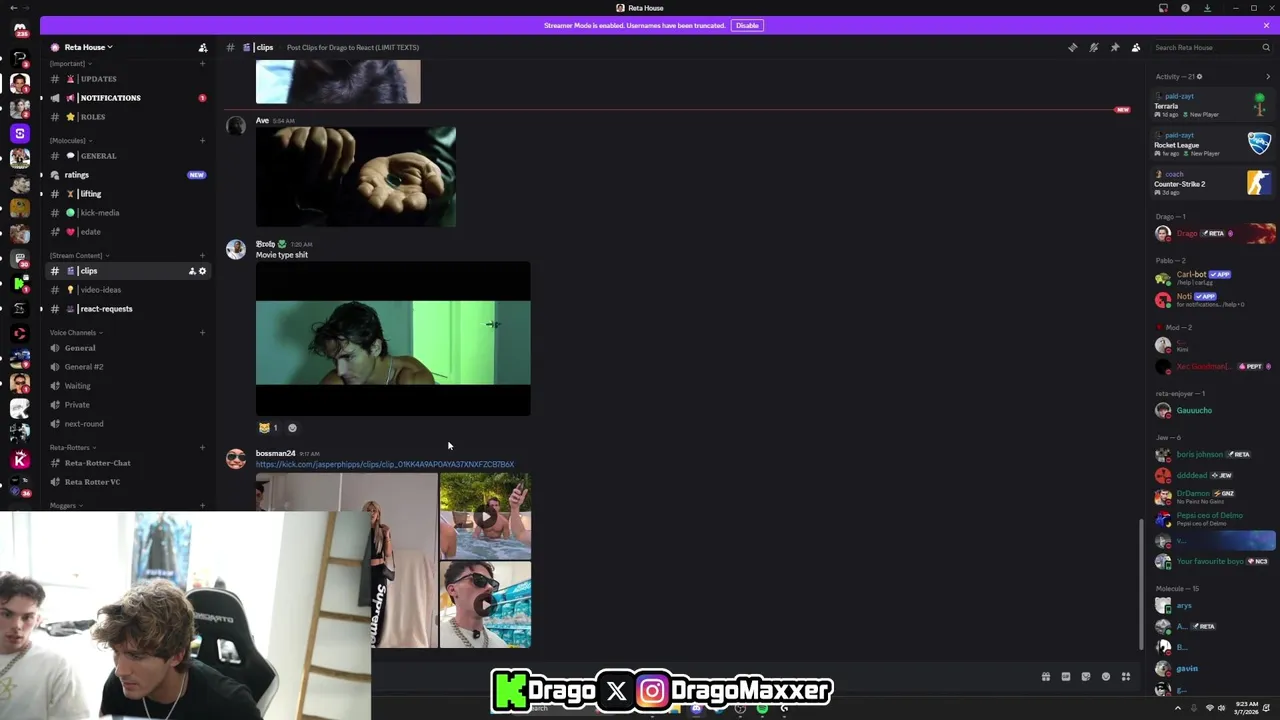1280x720 pixels.
Task: Open the ROLES channel
Action: tap(127, 117)
